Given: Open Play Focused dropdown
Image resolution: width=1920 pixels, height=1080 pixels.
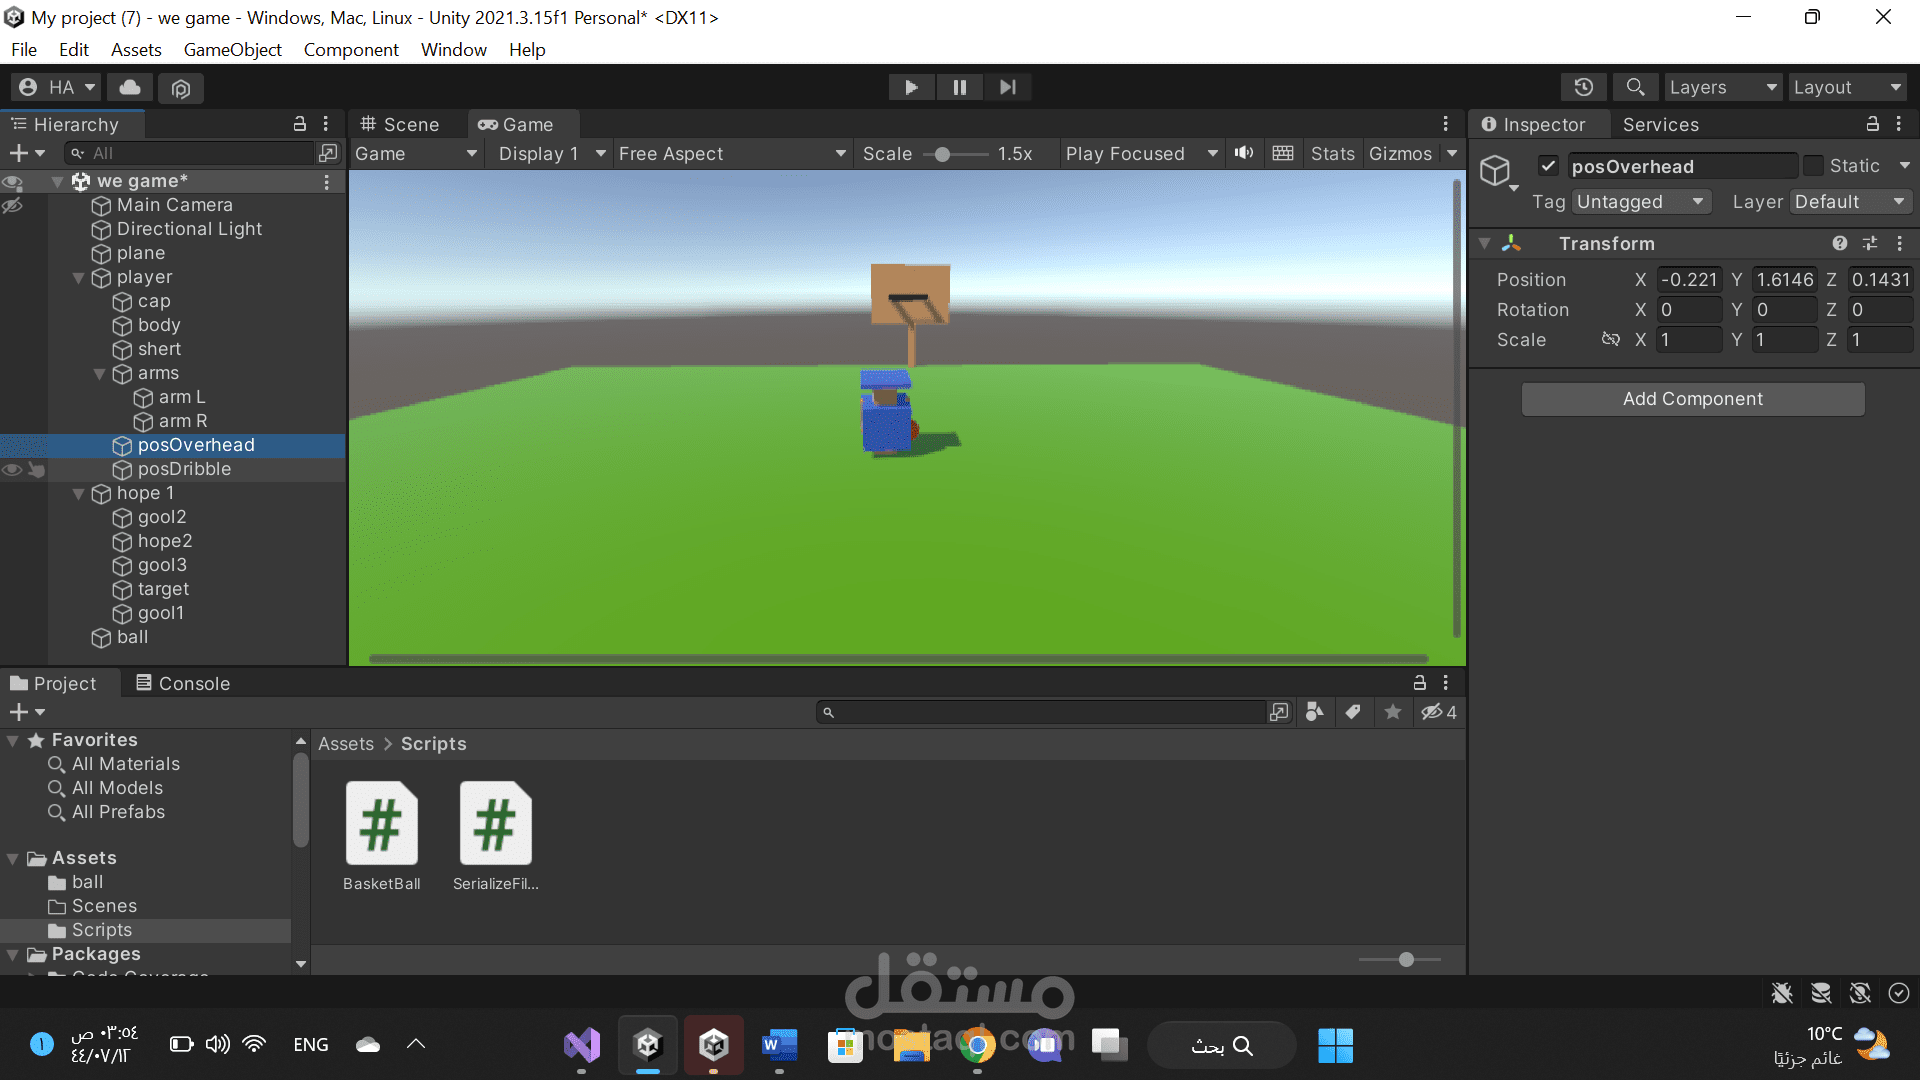Looking at the screenshot, I should click(1141, 153).
